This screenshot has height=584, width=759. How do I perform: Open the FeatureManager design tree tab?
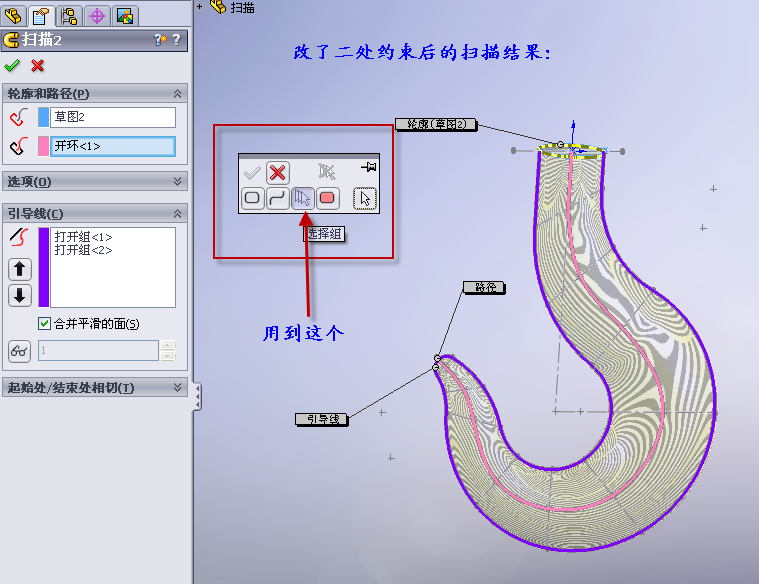coord(13,16)
